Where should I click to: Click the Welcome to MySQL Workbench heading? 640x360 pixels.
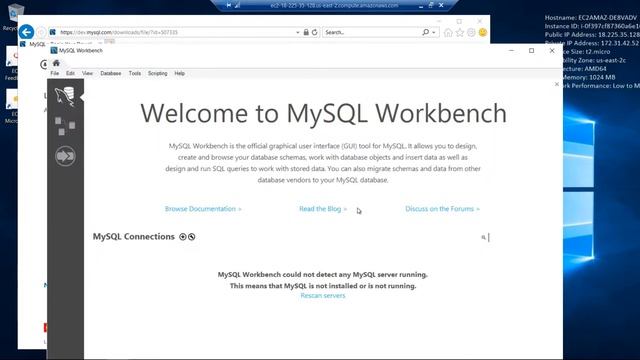[324, 113]
